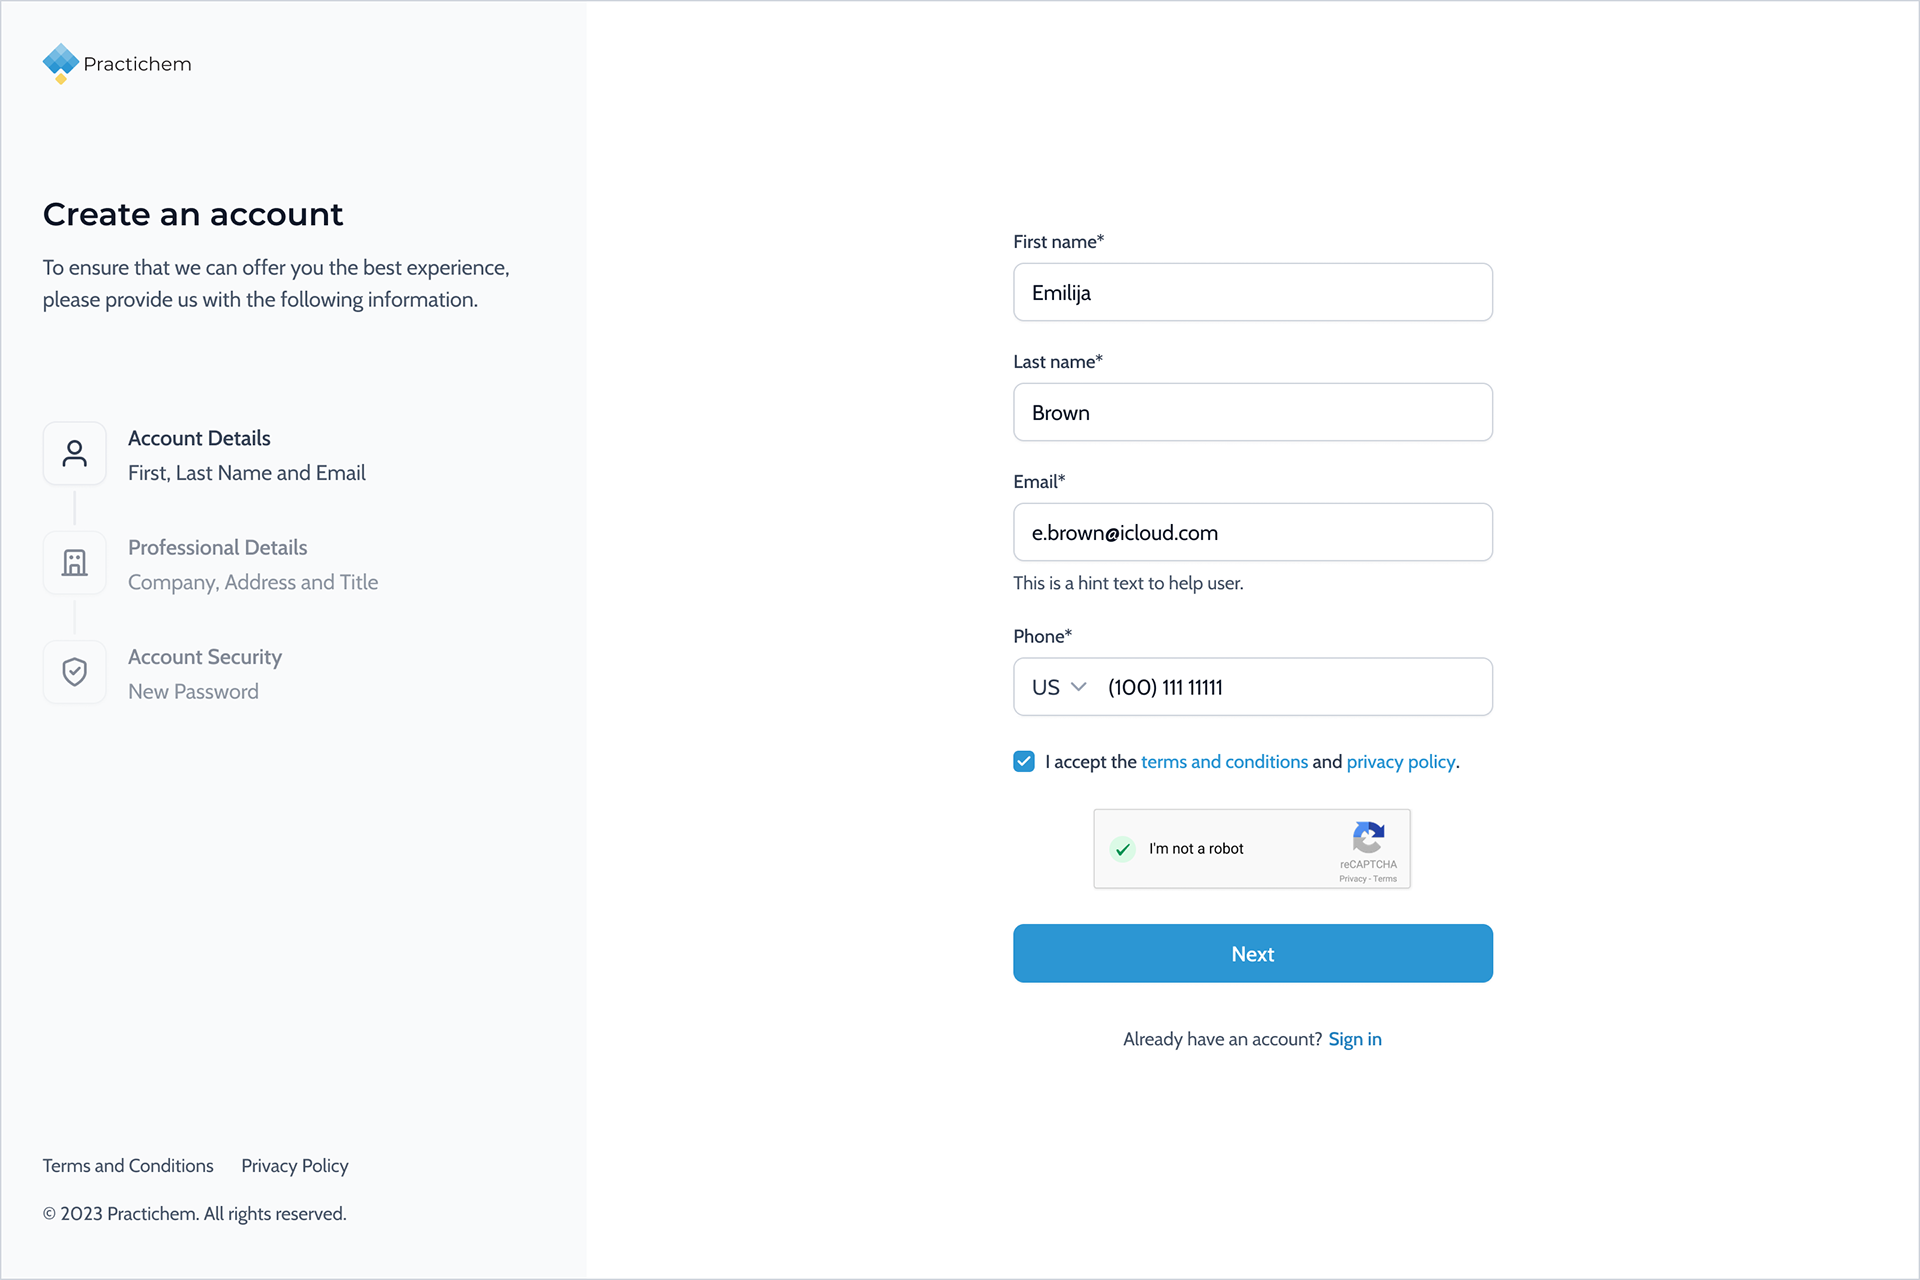This screenshot has width=1920, height=1280.
Task: Follow the Sign in link
Action: tap(1355, 1039)
